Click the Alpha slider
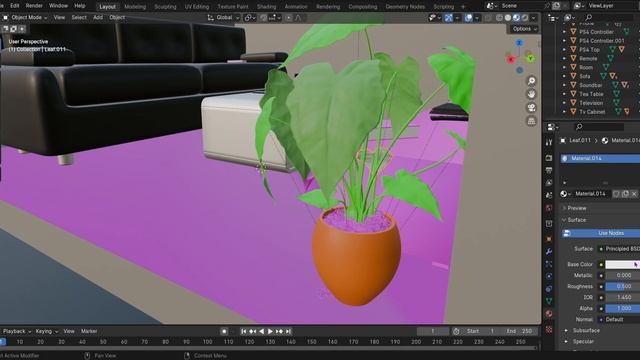 click(x=622, y=309)
